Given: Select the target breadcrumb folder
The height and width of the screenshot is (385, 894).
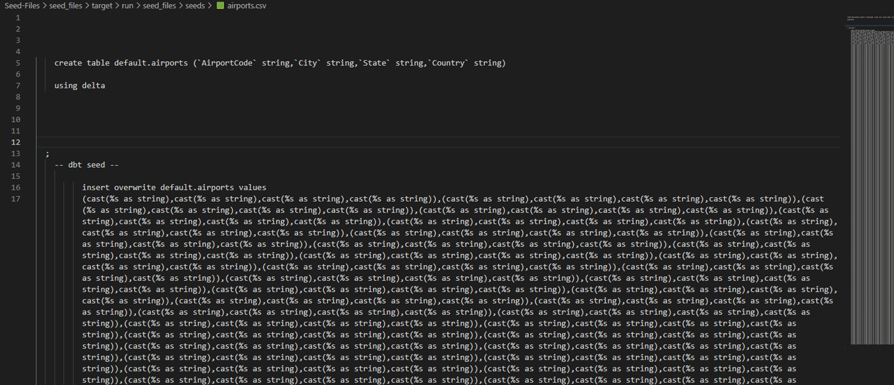Looking at the screenshot, I should [x=102, y=6].
